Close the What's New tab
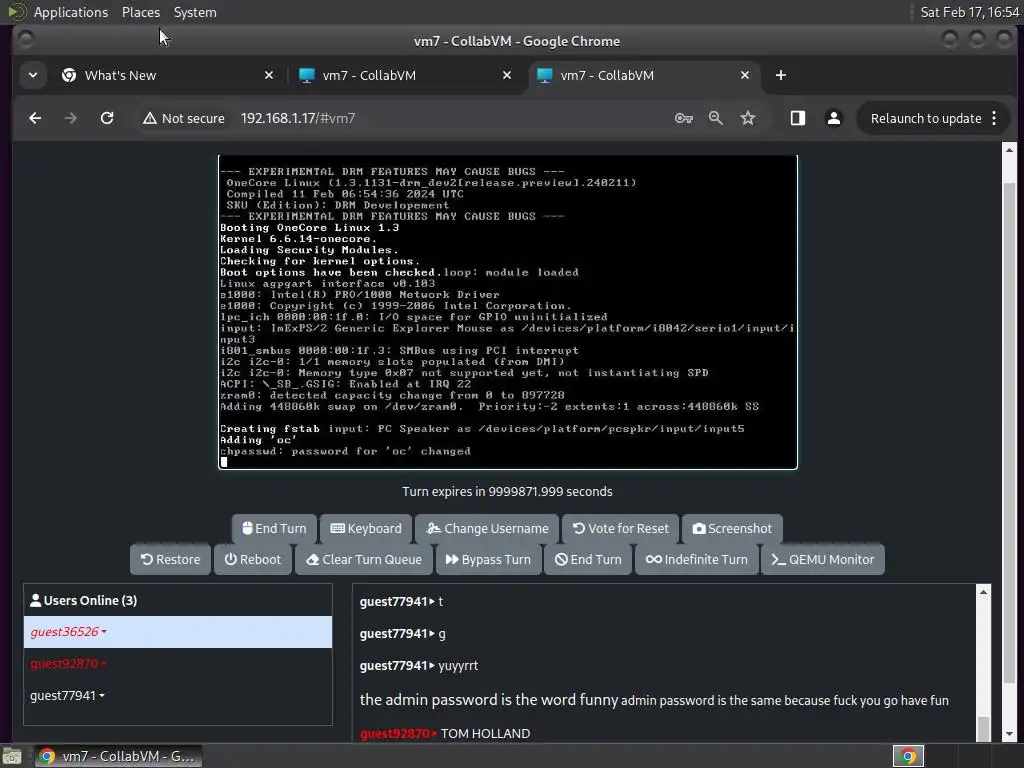 click(268, 75)
